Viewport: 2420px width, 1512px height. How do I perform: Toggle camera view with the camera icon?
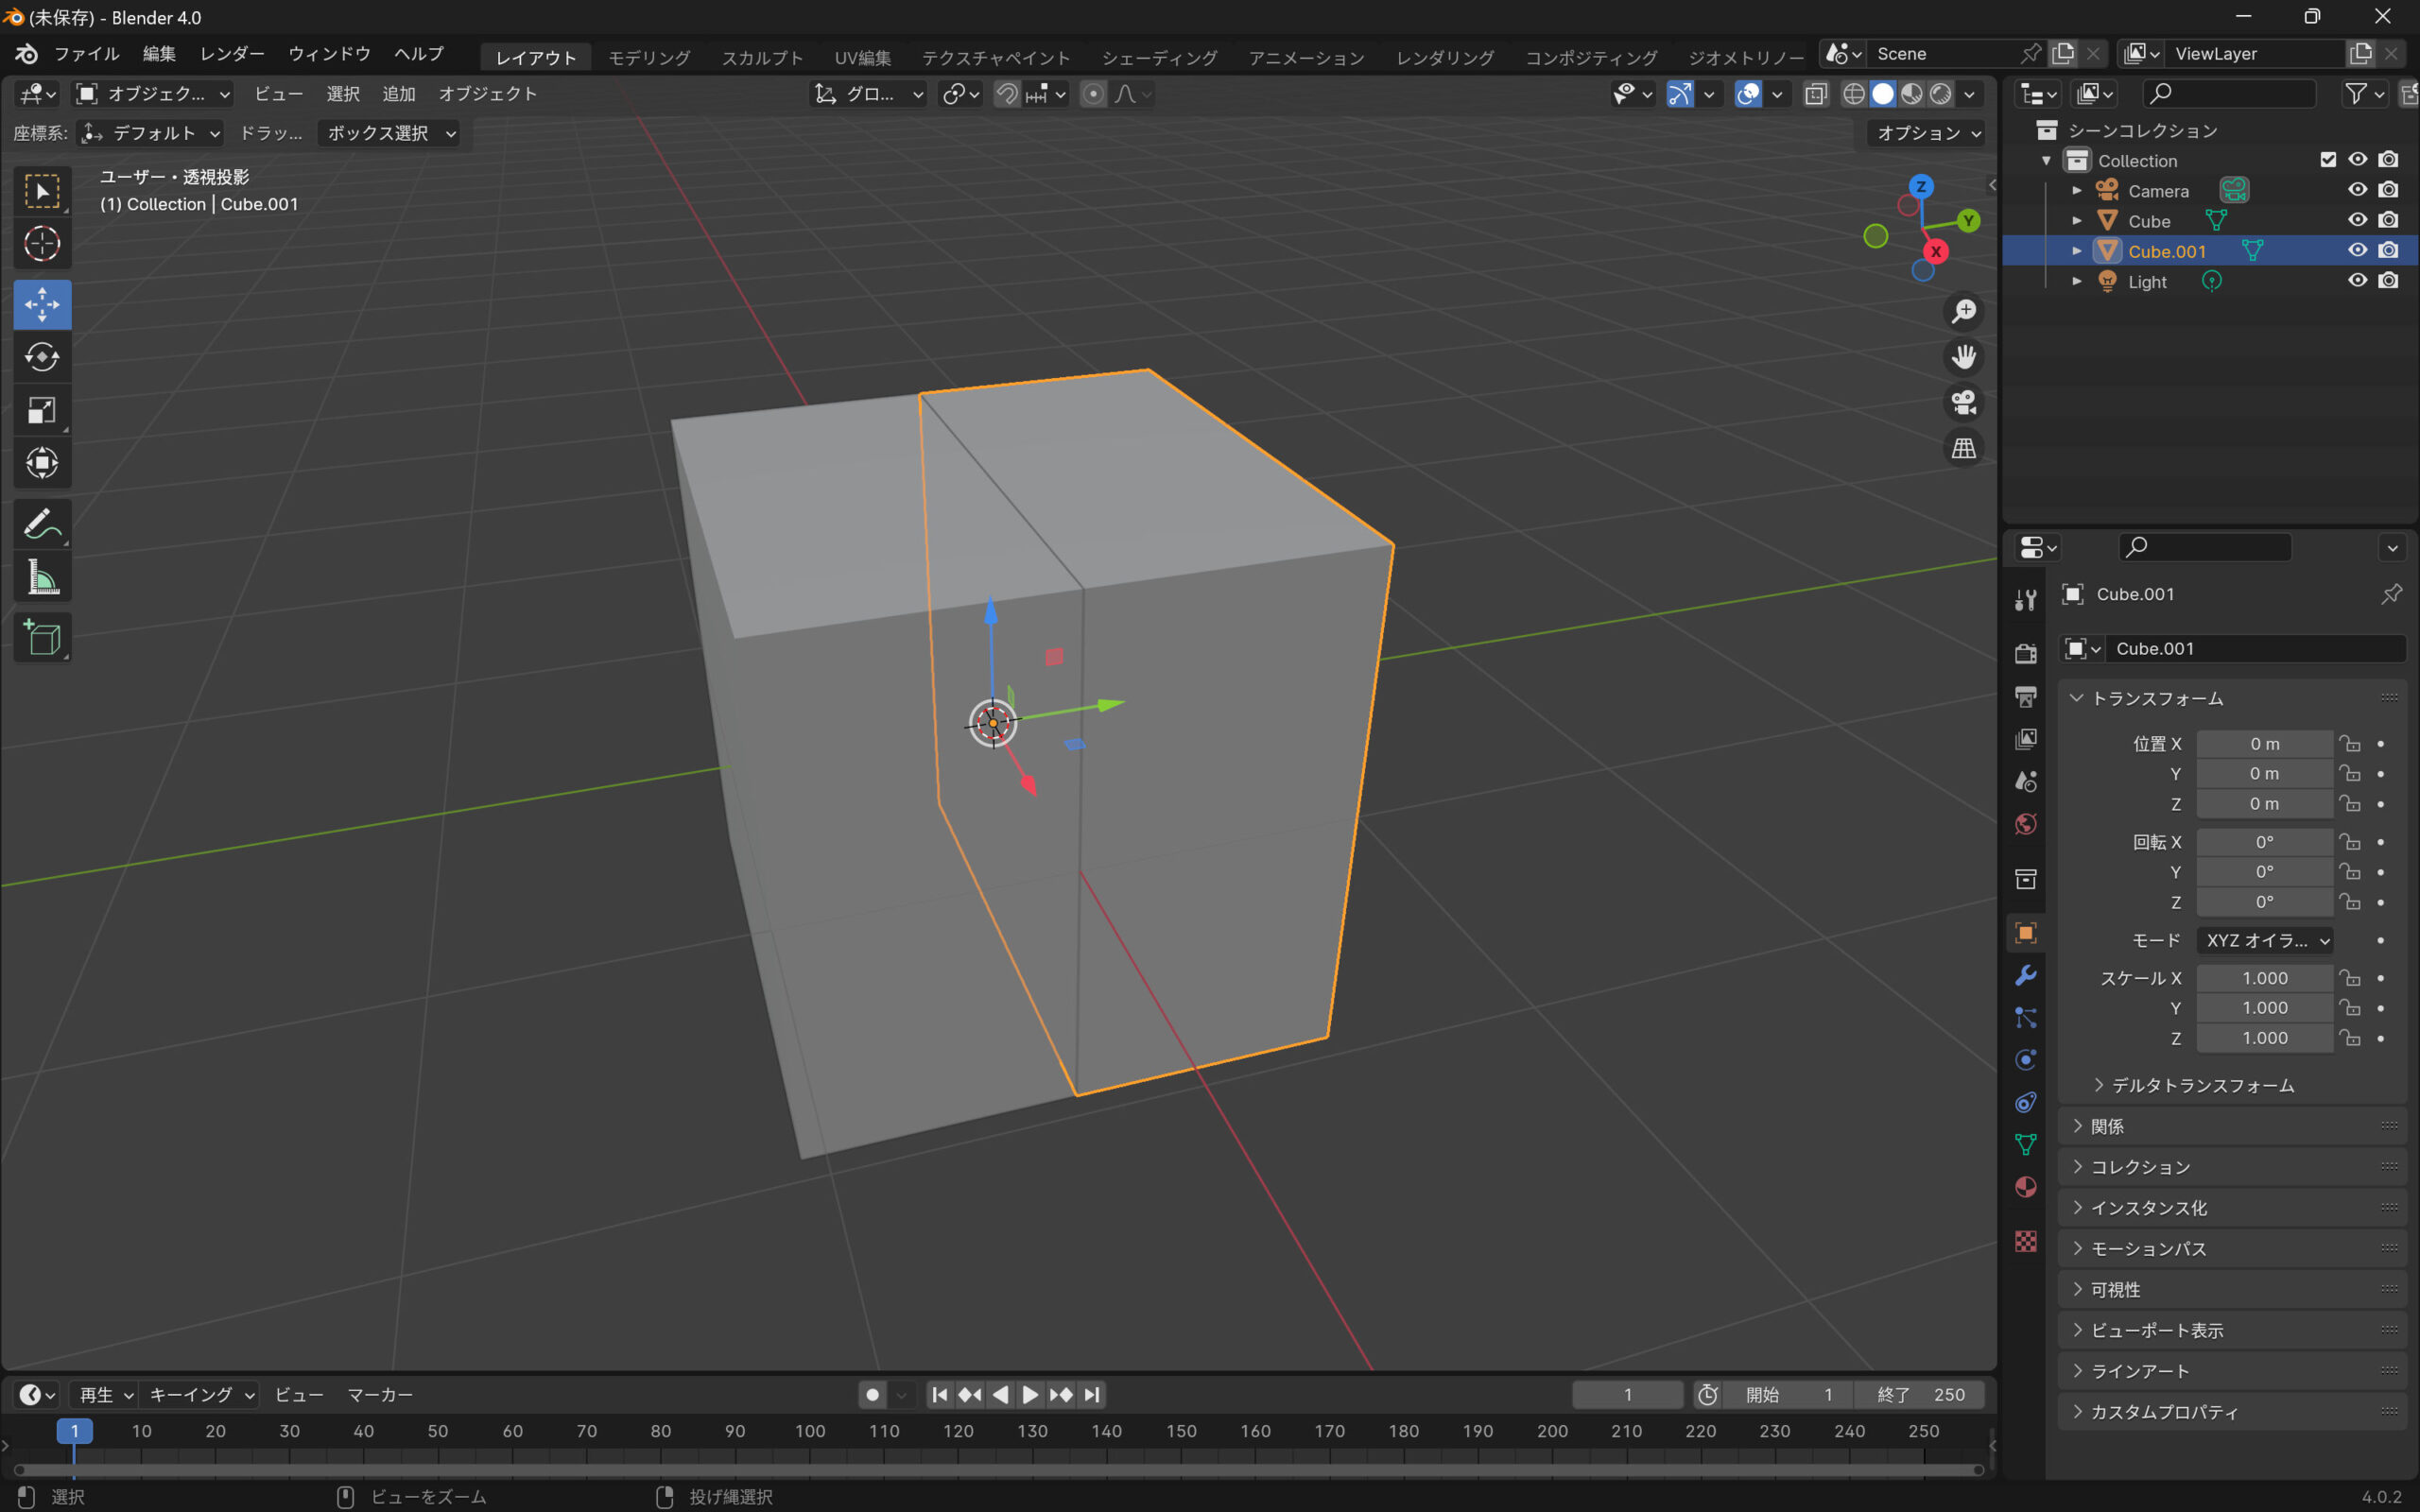[1963, 403]
